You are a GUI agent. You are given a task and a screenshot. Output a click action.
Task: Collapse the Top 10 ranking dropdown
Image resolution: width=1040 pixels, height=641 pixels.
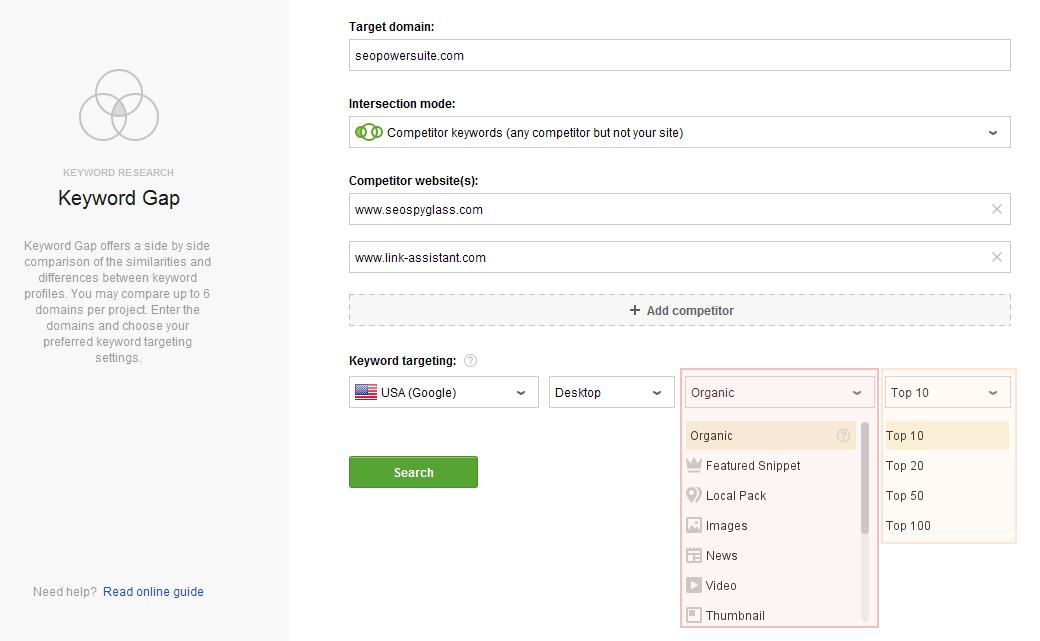point(948,392)
